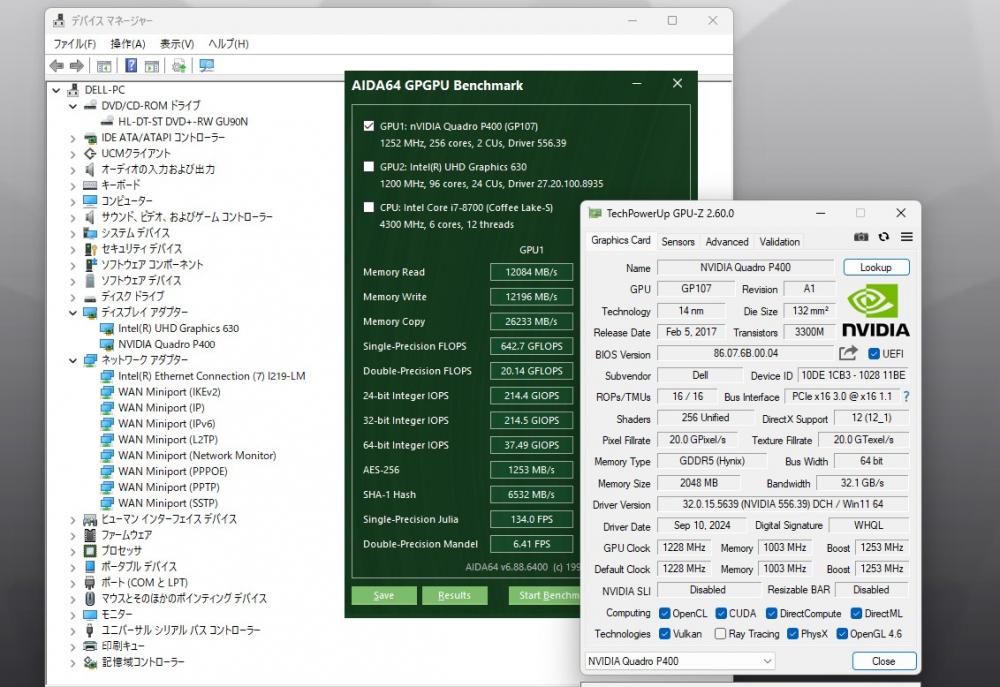Select the NVIDIA Quadro P400 display adapter
The image size is (1000, 687).
(166, 344)
